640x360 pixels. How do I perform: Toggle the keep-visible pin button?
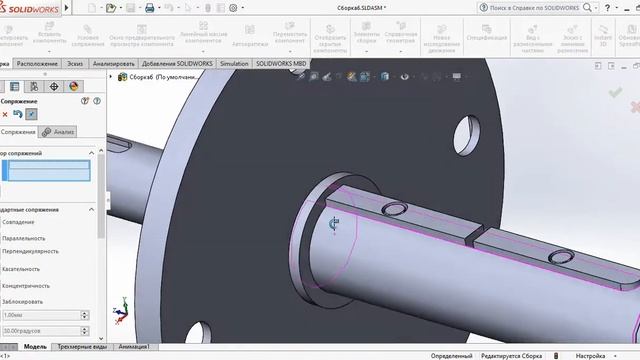[31, 114]
